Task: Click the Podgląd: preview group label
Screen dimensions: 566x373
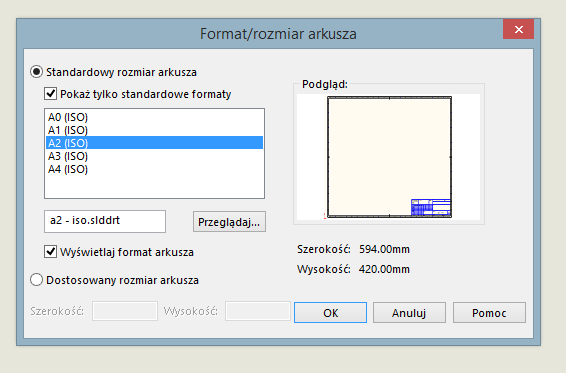Action: (x=325, y=84)
